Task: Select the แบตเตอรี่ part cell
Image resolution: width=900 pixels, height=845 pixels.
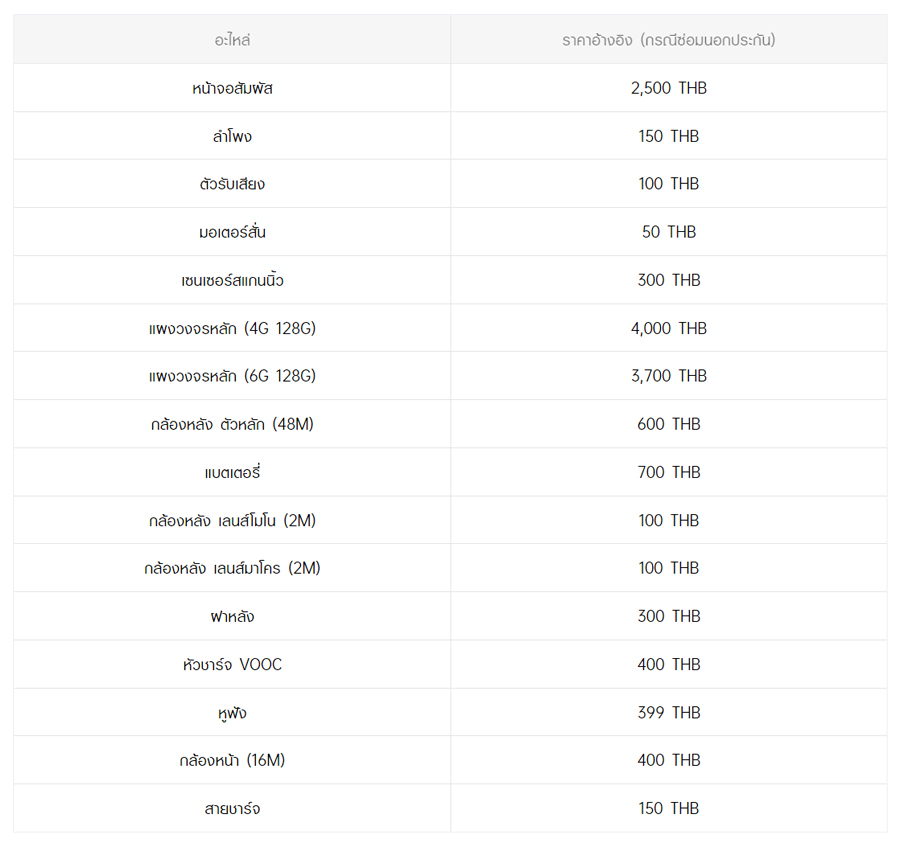Action: (232, 472)
